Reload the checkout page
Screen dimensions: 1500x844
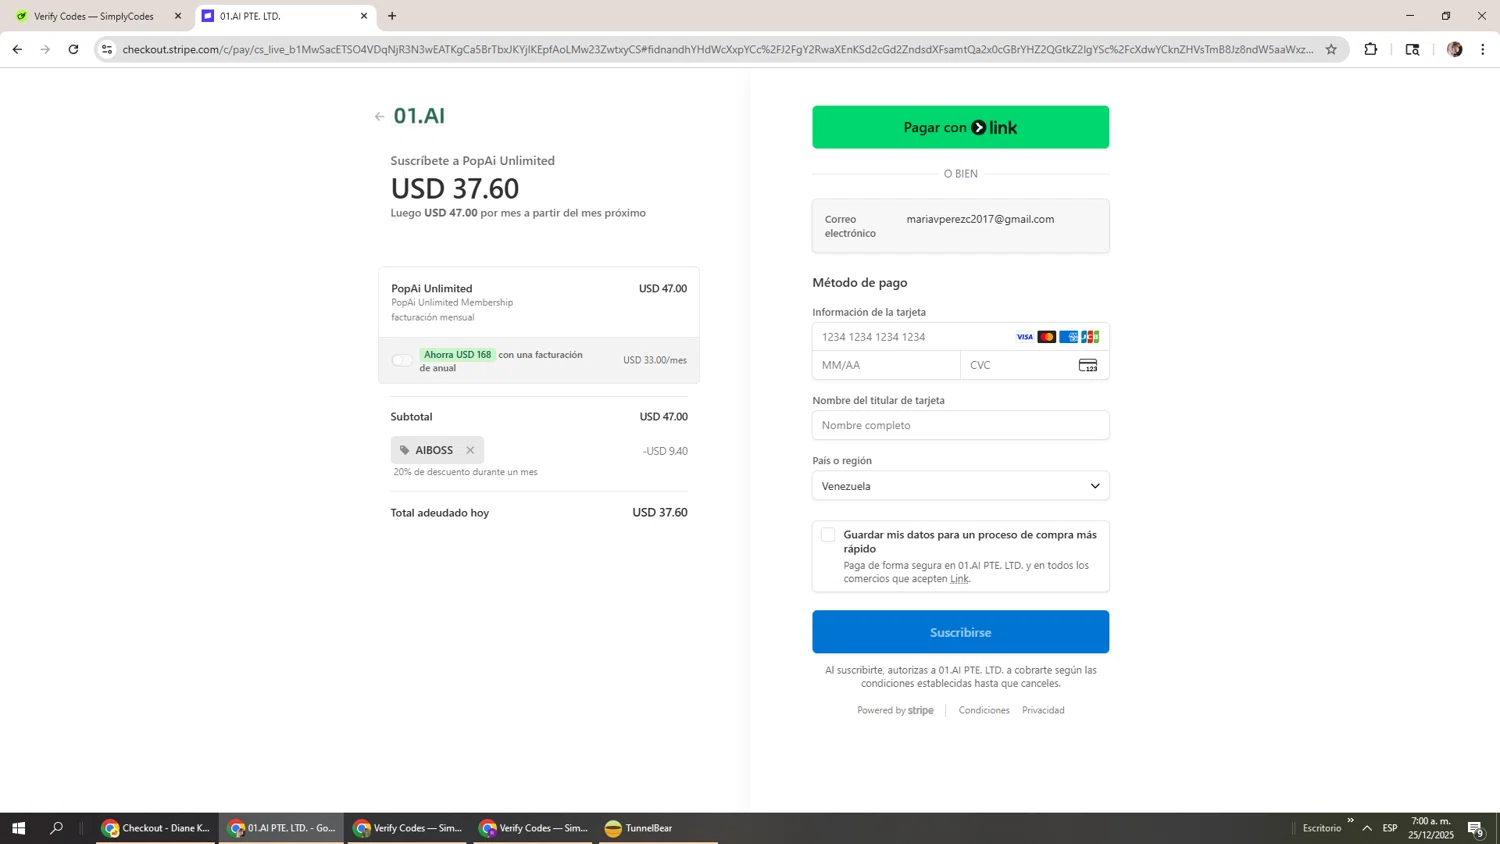pos(73,49)
